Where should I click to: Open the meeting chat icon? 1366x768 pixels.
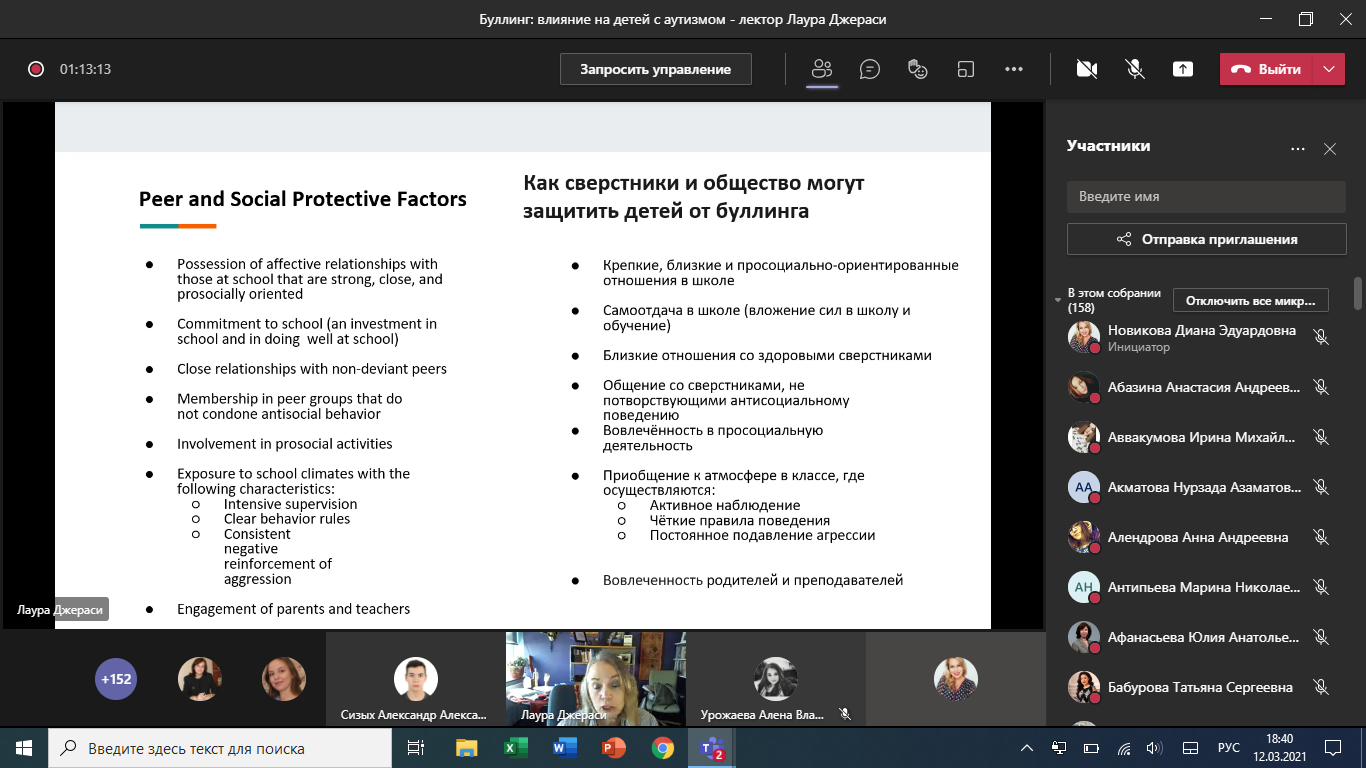tap(870, 69)
